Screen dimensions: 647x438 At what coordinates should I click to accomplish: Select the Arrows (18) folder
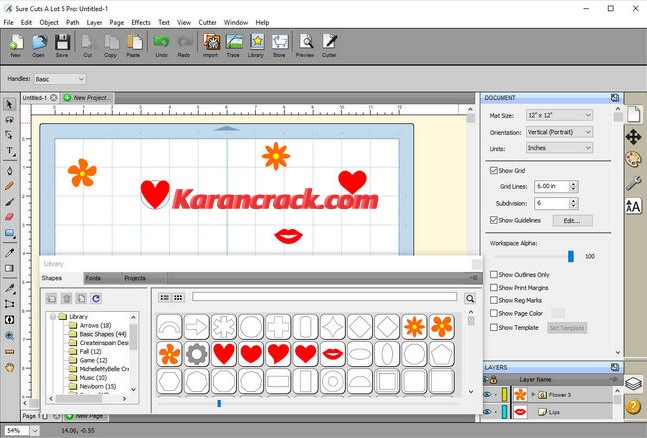pos(95,325)
